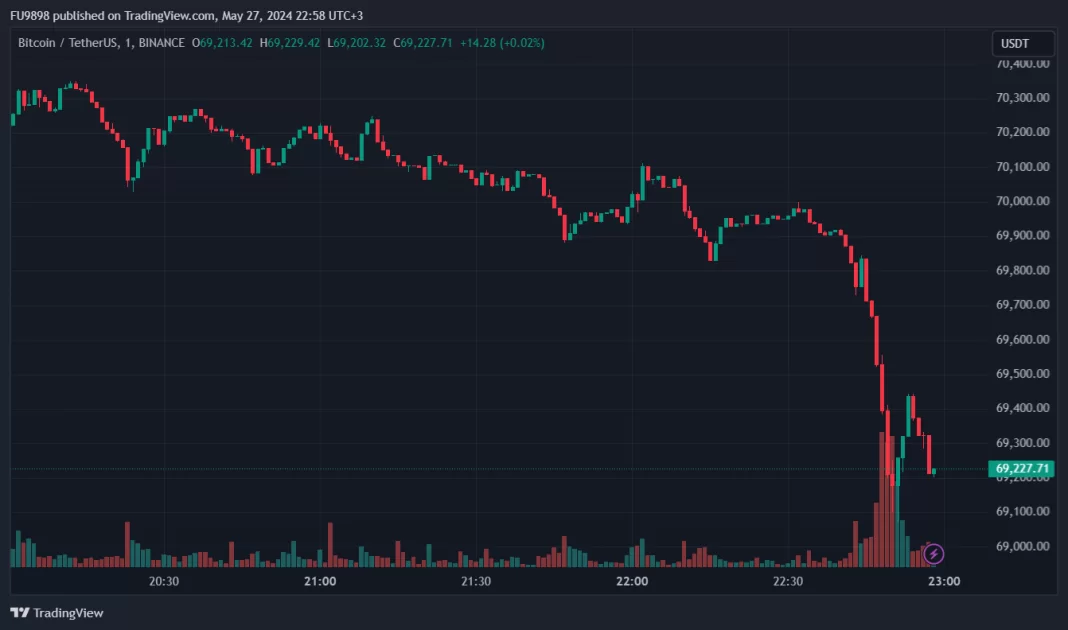Select the 22:00 time axis marker
Screen dimensions: 1068x630
[632, 581]
